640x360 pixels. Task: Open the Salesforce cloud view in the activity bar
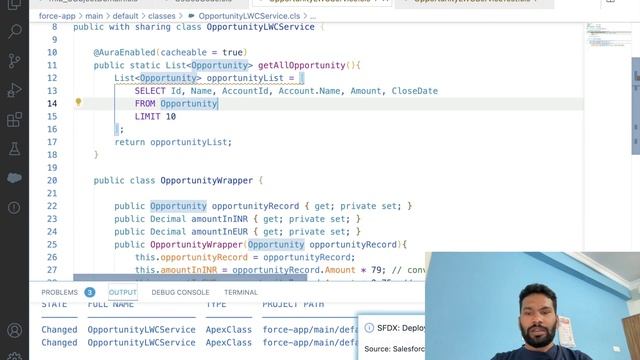click(x=15, y=178)
